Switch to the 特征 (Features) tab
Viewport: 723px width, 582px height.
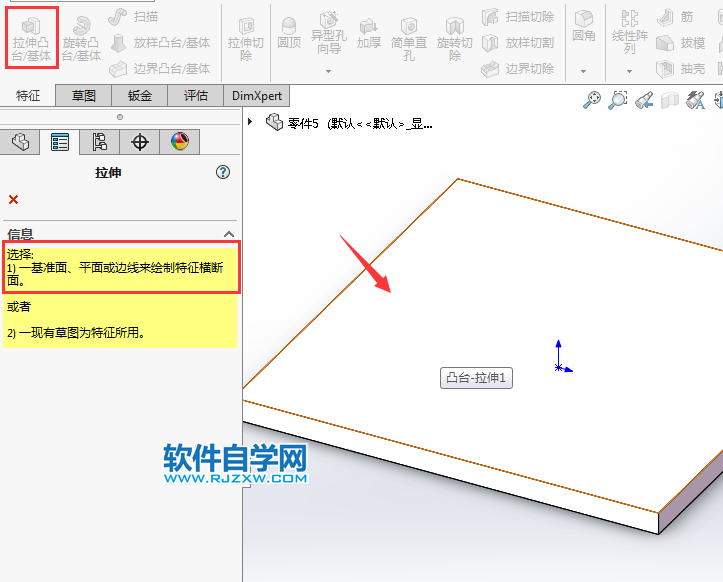point(28,95)
